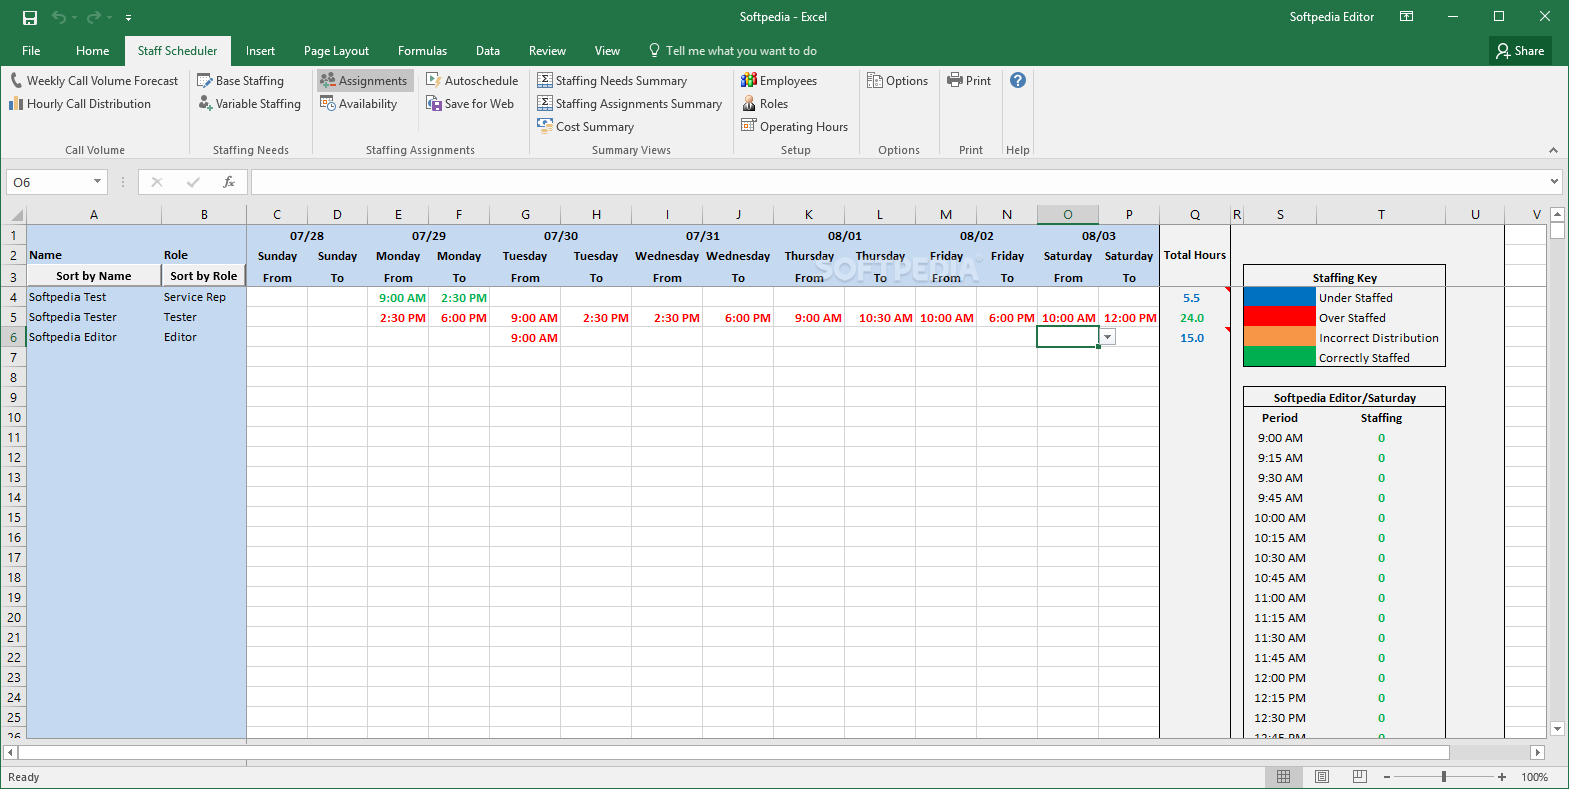Open the cell O6 dropdown arrow
This screenshot has height=789, width=1569.
pos(1107,337)
